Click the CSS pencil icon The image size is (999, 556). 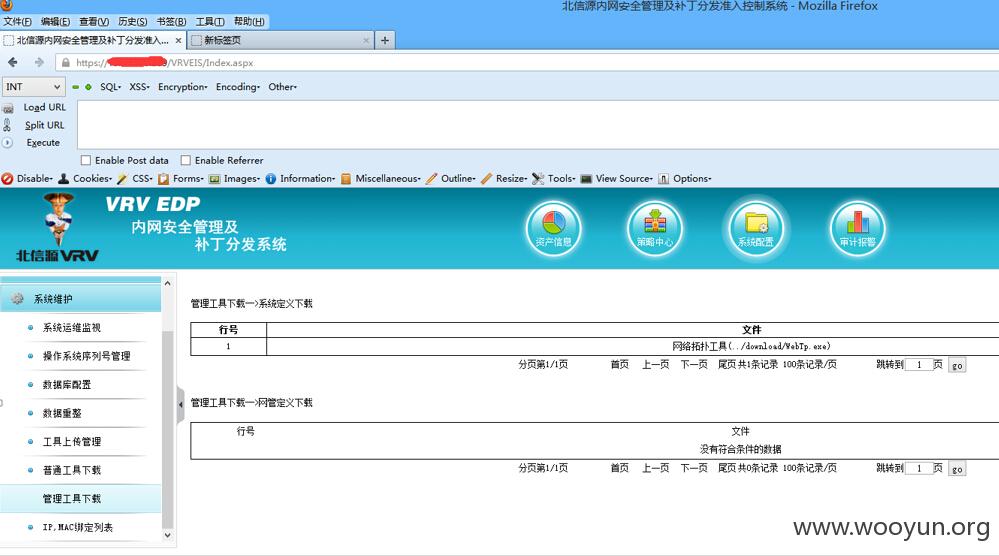(122, 179)
